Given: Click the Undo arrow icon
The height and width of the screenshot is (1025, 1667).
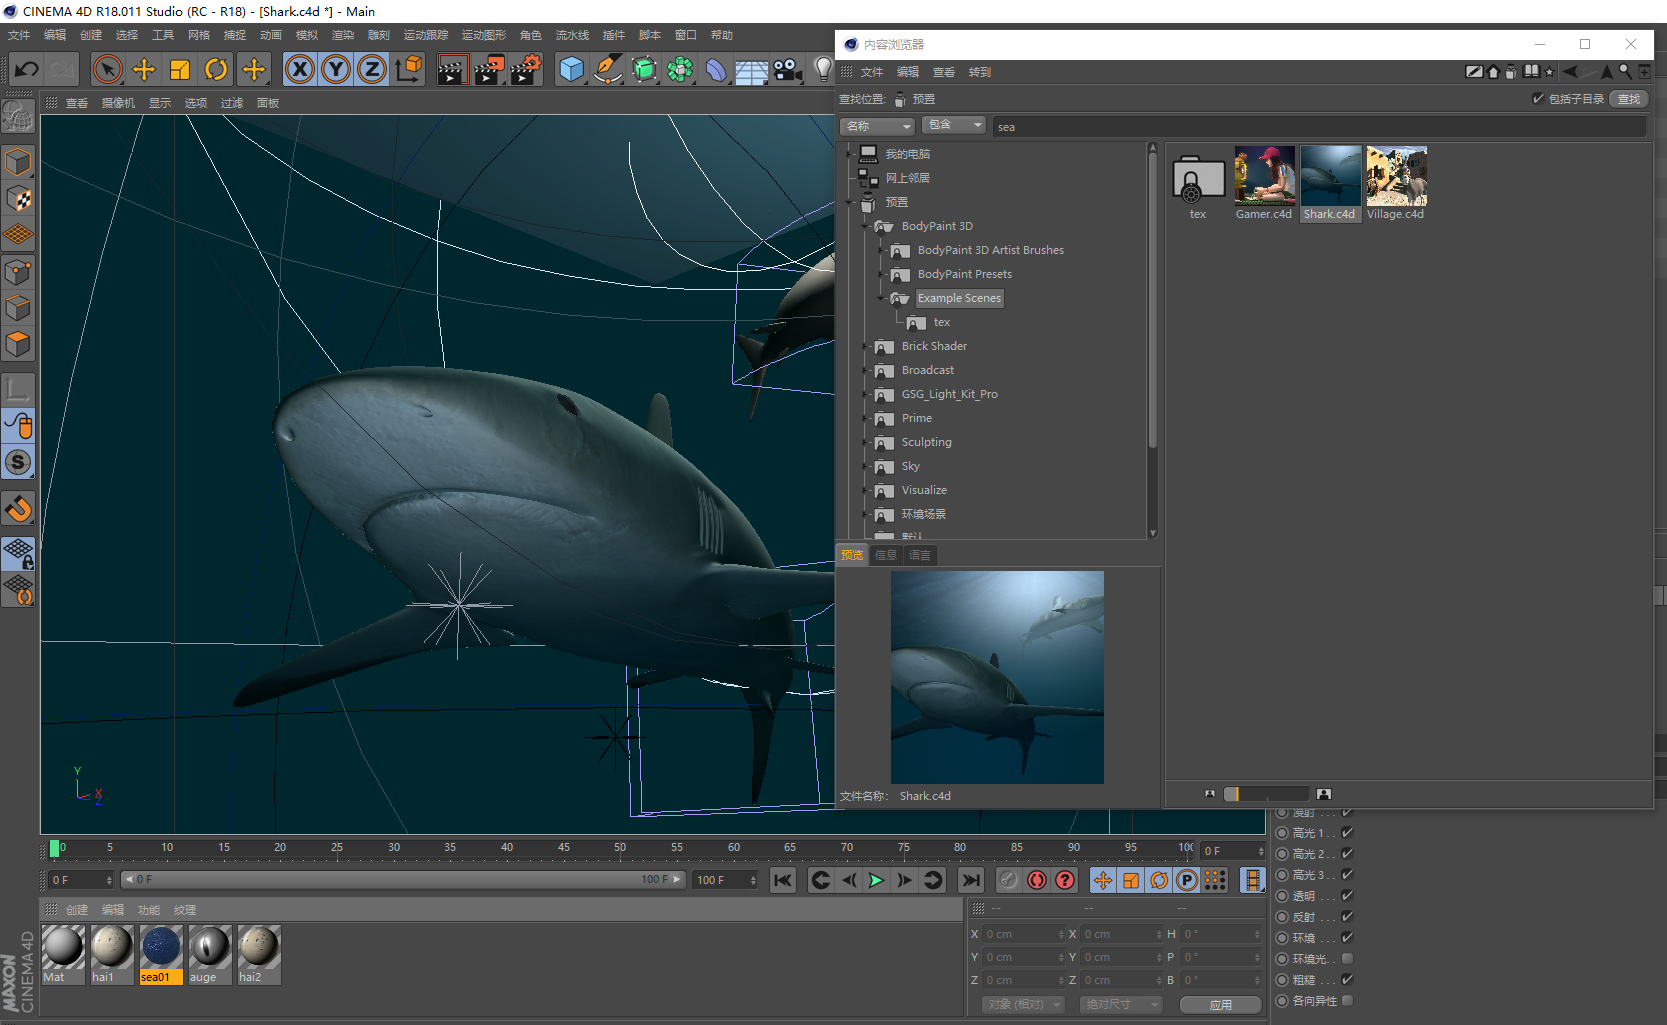Looking at the screenshot, I should [27, 69].
